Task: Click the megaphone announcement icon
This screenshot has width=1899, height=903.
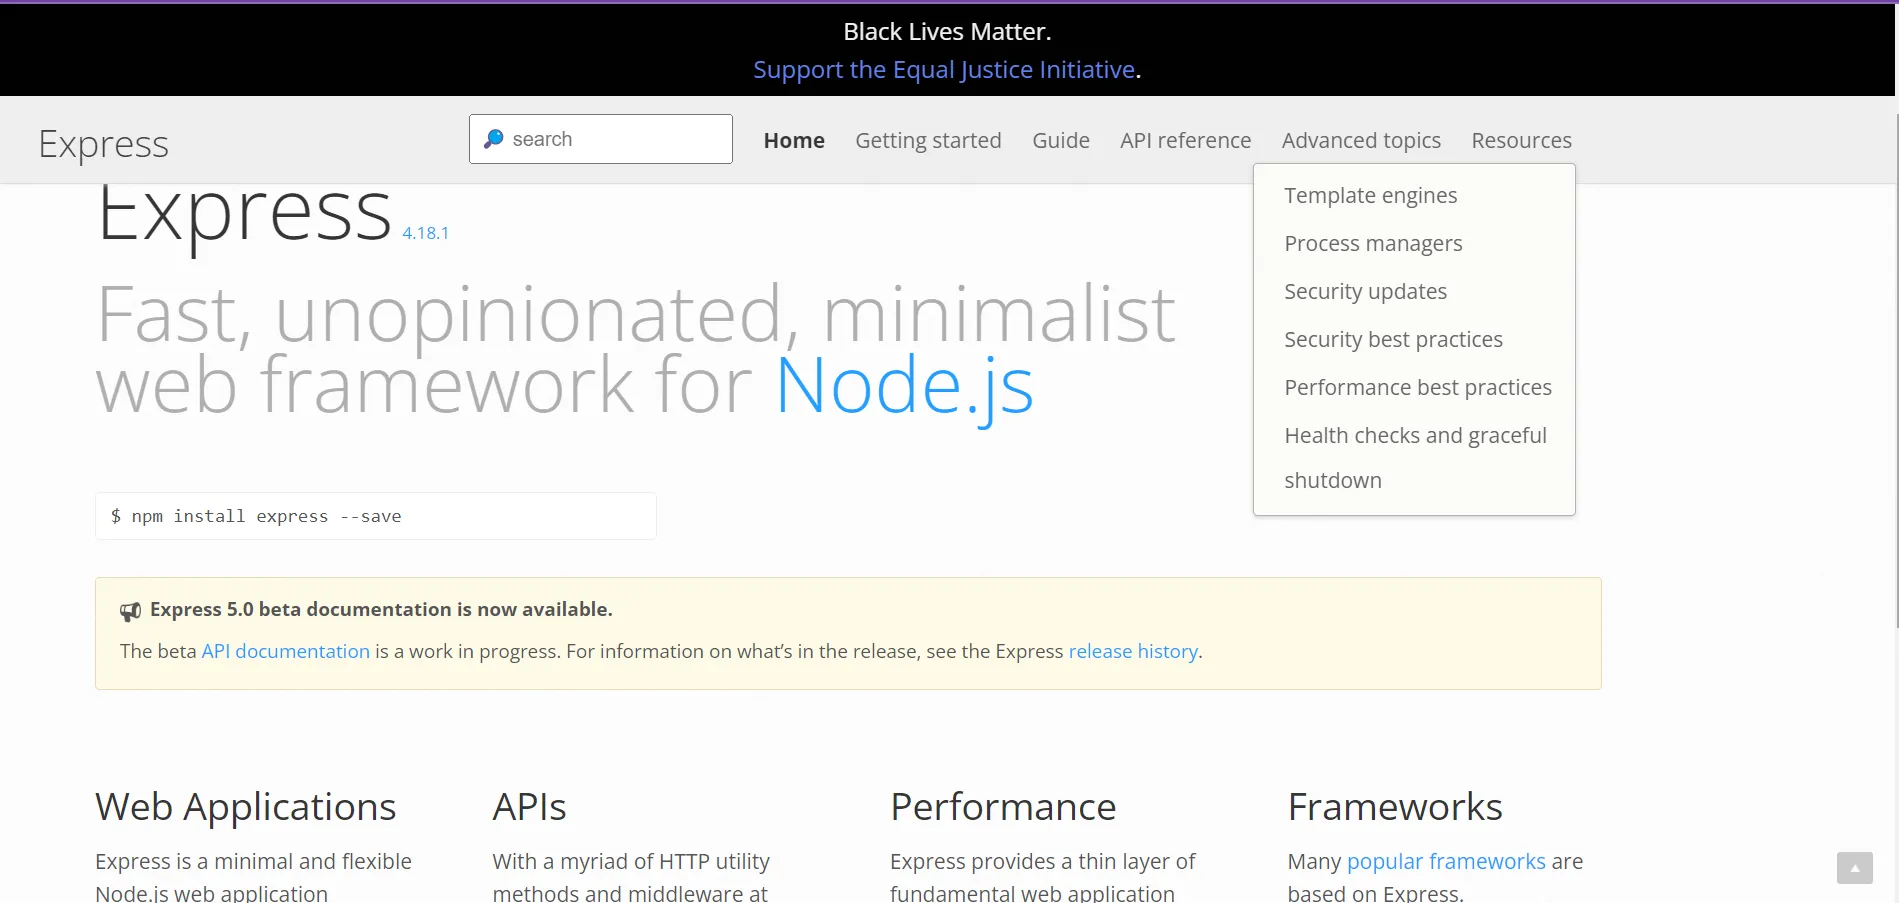Action: (x=131, y=611)
